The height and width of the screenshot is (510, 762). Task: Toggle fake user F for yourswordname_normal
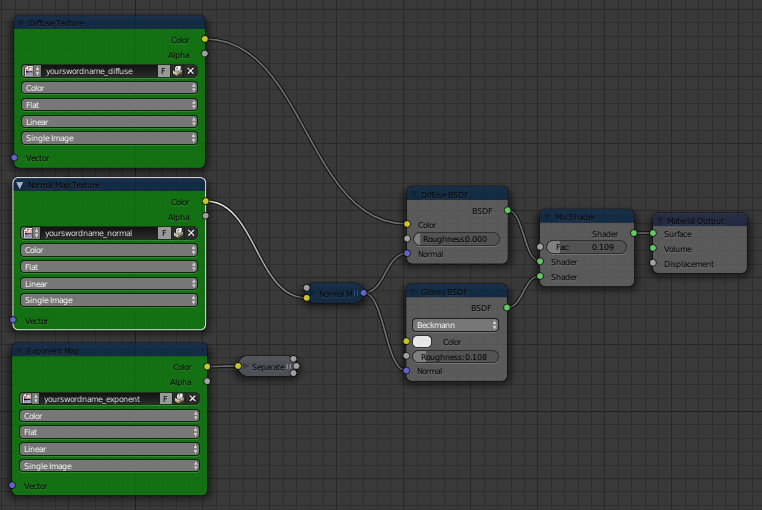click(x=164, y=233)
